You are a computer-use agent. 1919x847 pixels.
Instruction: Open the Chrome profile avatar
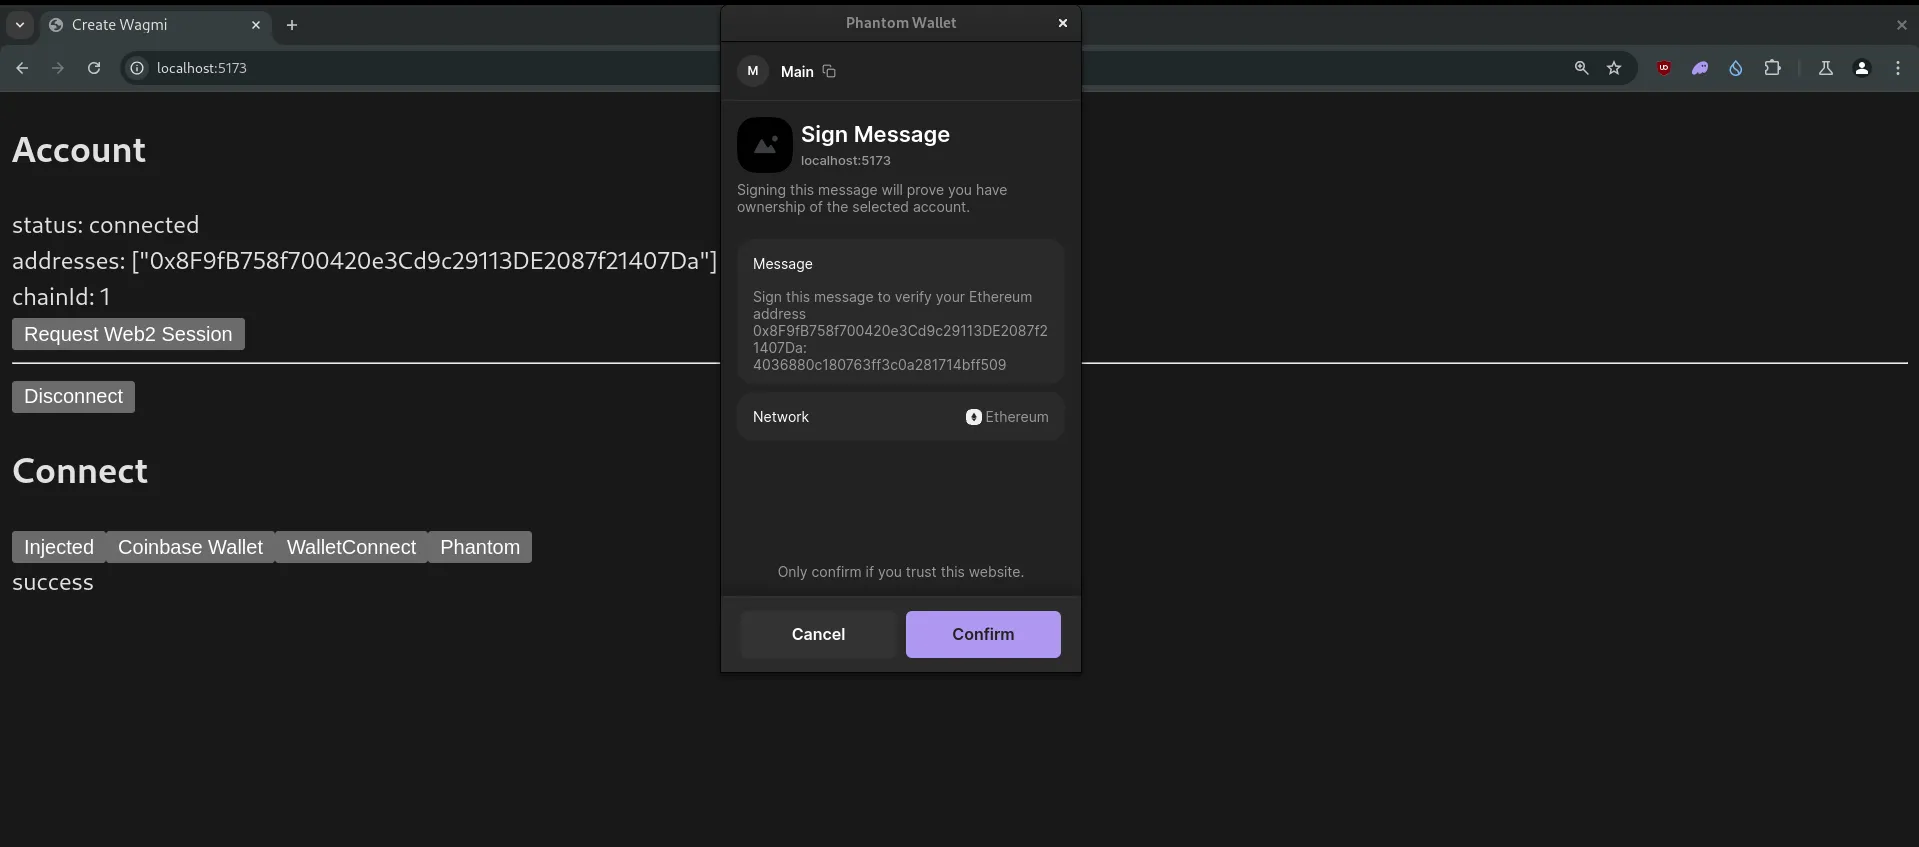pos(1861,68)
